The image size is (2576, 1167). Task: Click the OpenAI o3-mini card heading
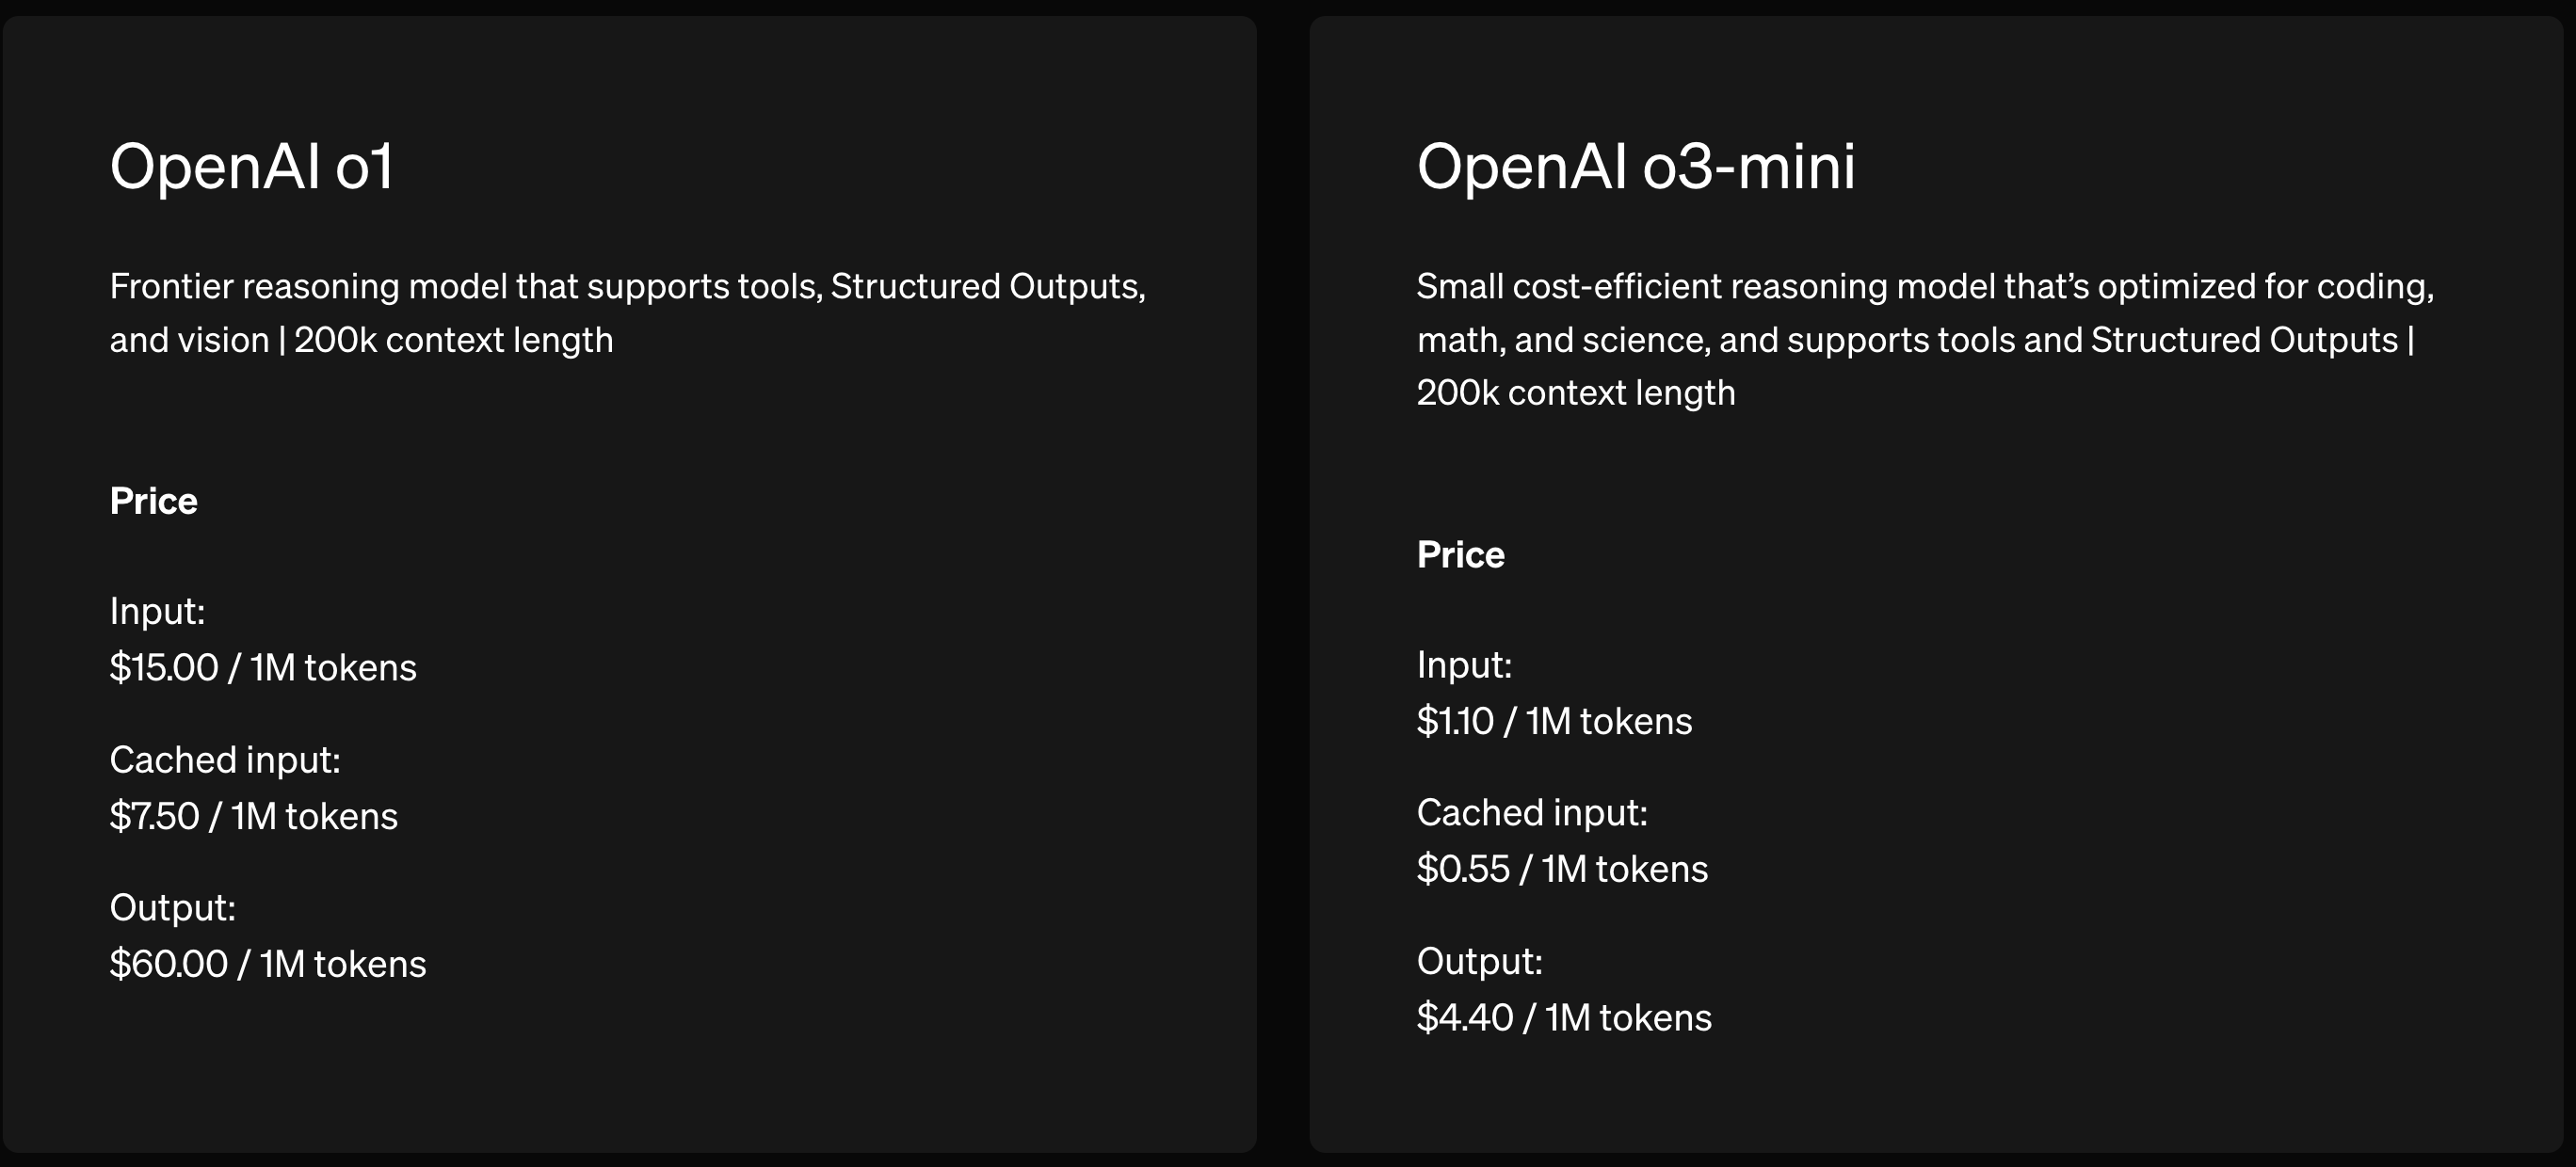pyautogui.click(x=1636, y=166)
